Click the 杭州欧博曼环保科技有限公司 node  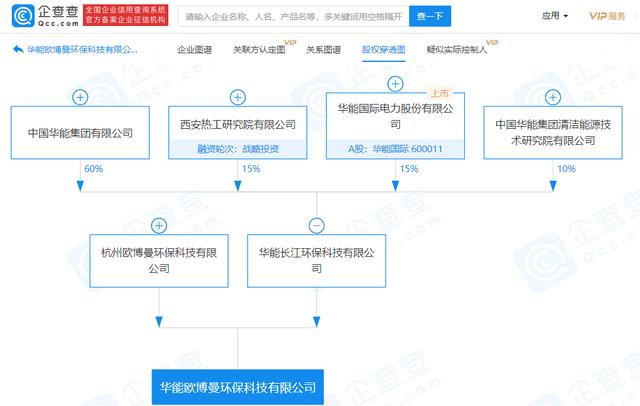(159, 261)
